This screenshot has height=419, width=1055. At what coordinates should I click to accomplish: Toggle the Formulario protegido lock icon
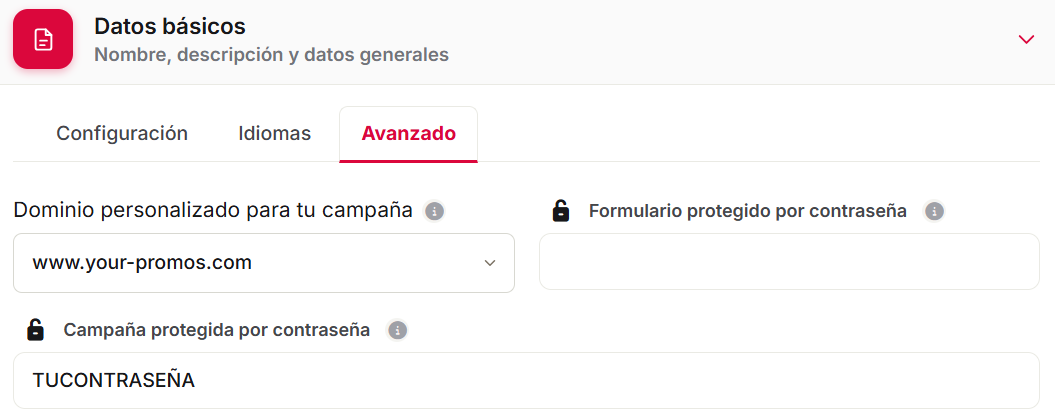[560, 211]
